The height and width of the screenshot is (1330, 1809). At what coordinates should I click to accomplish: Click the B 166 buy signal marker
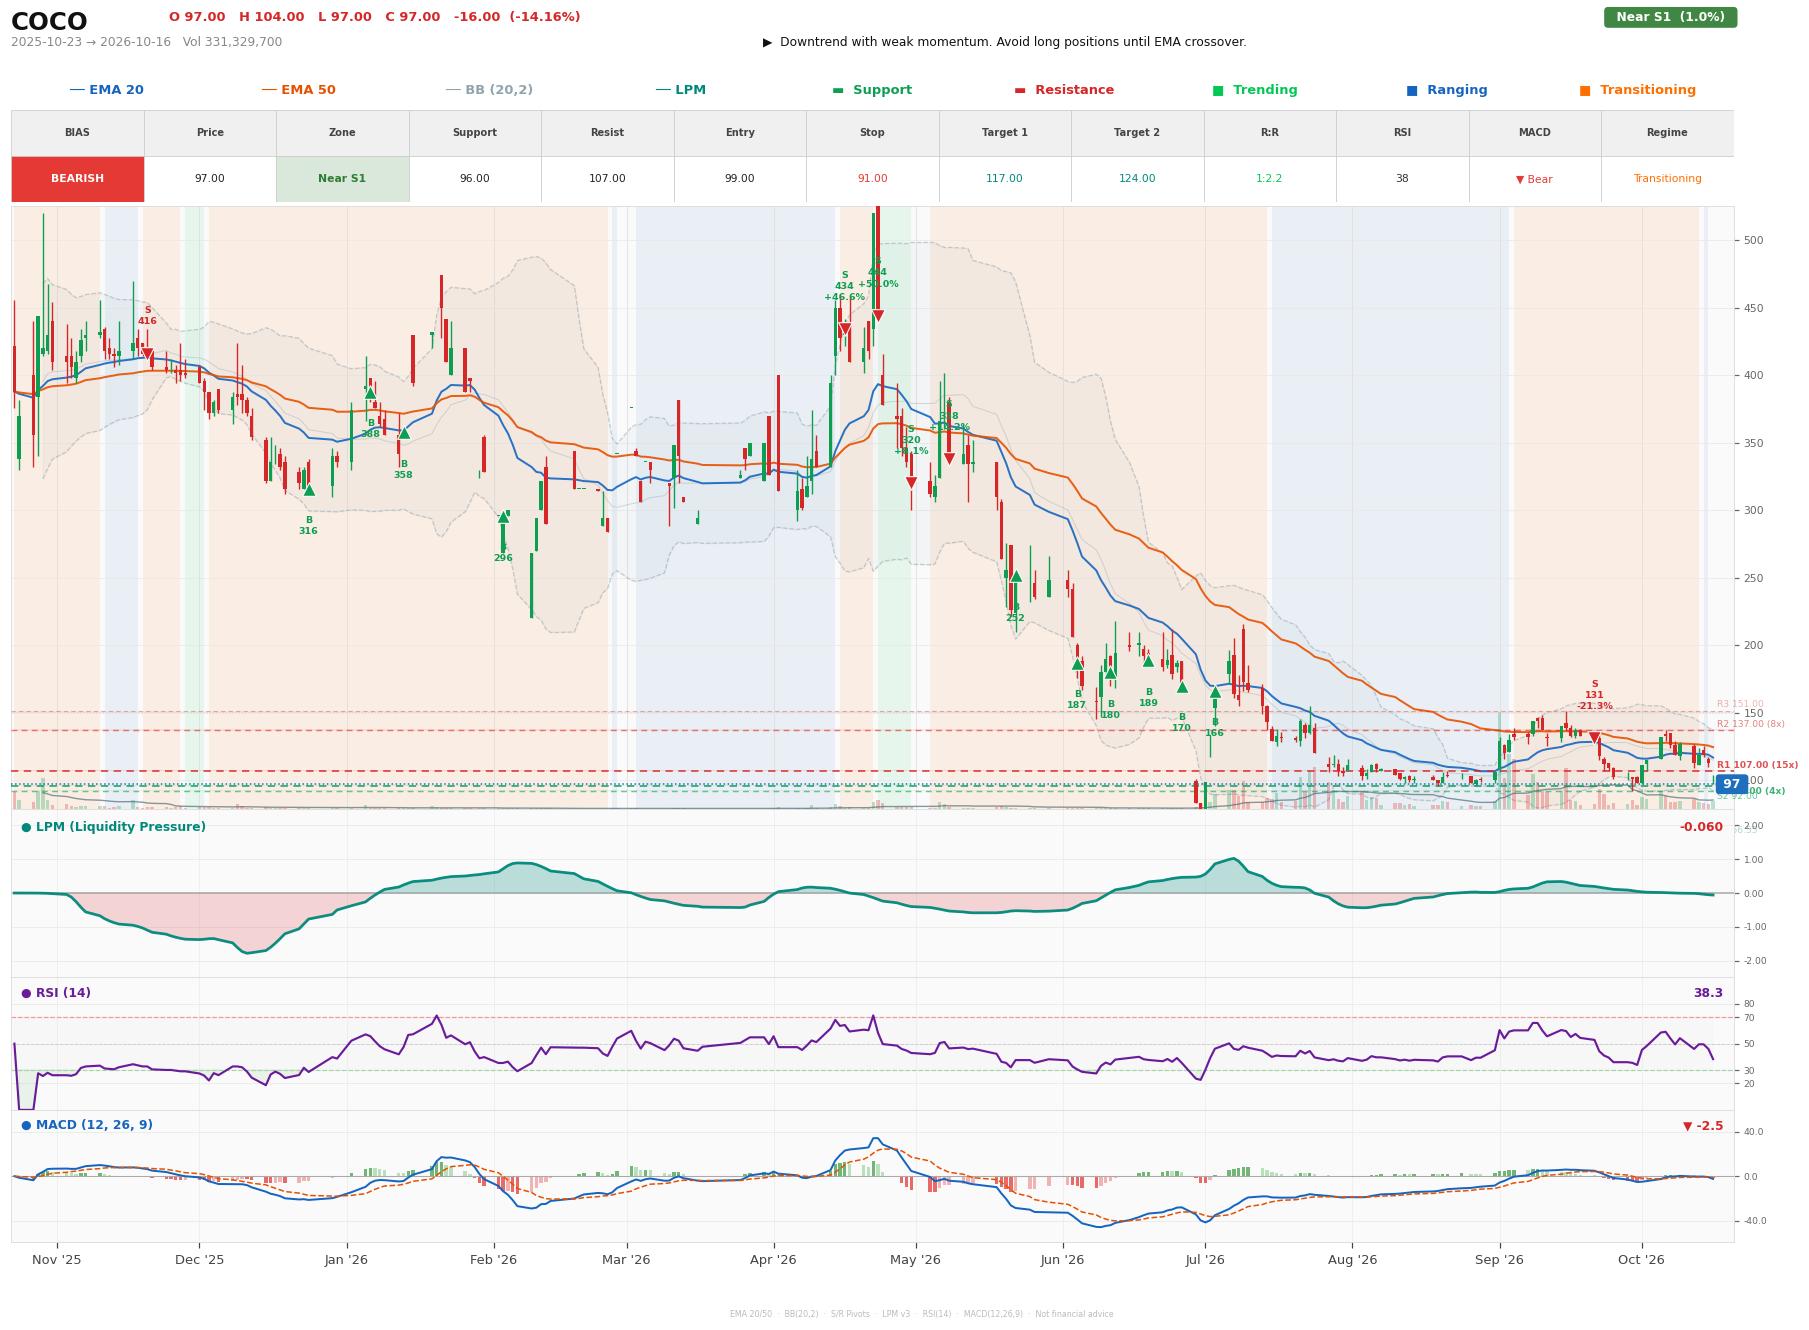coord(1215,692)
